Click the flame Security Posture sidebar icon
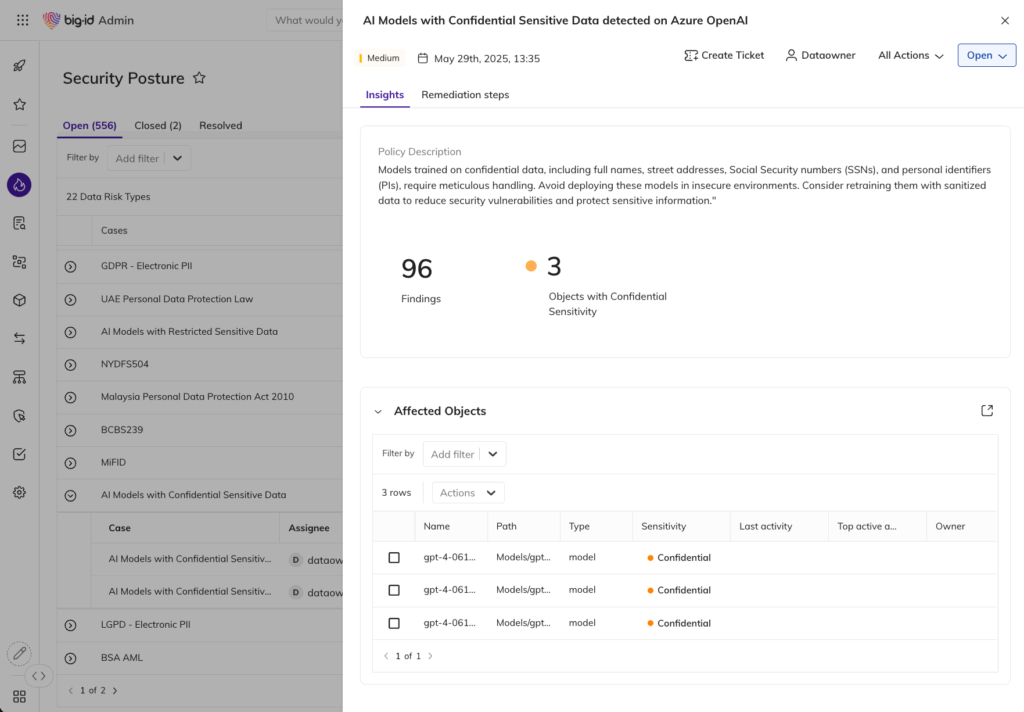 19,184
